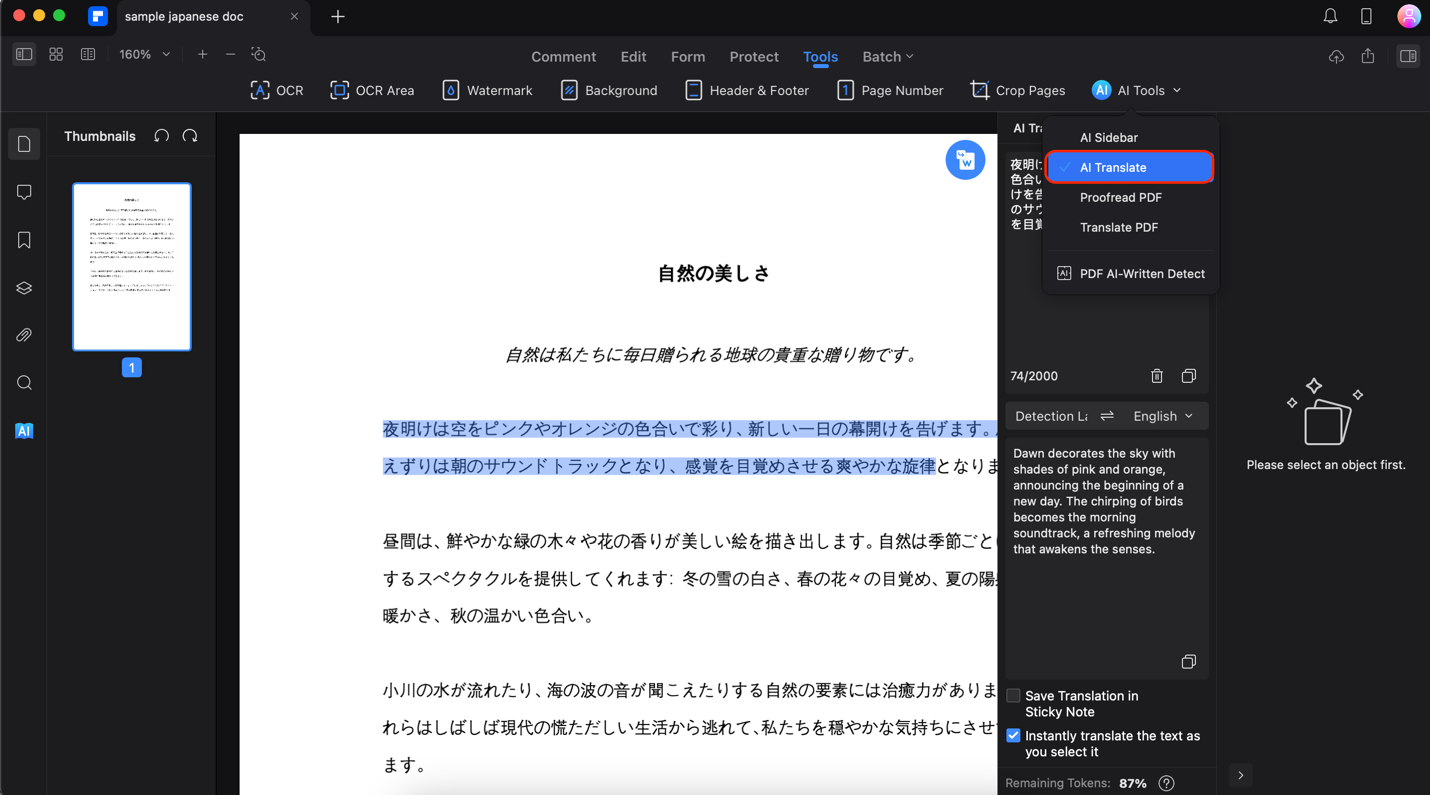The width and height of the screenshot is (1430, 795).
Task: Toggle the right properties panel
Action: [1408, 56]
